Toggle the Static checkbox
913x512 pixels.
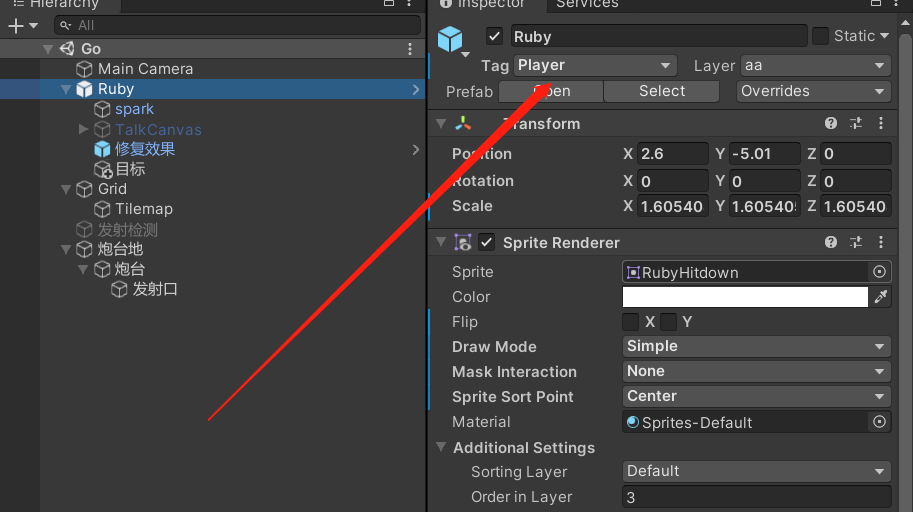tap(820, 36)
